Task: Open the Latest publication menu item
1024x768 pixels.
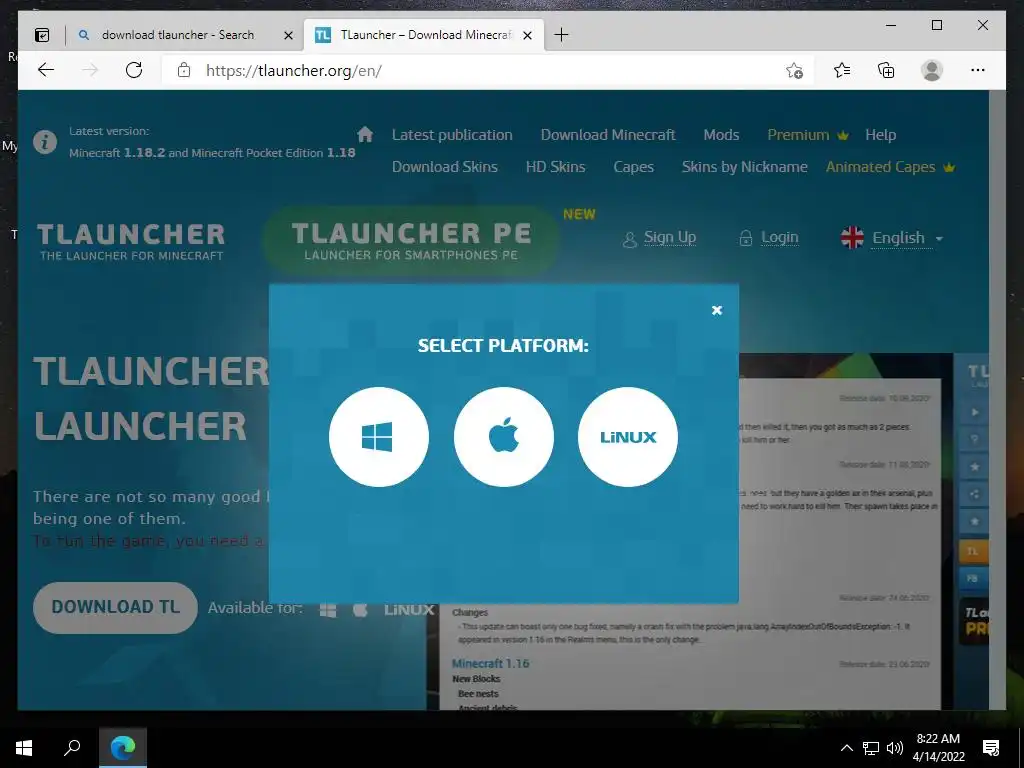Action: [452, 135]
